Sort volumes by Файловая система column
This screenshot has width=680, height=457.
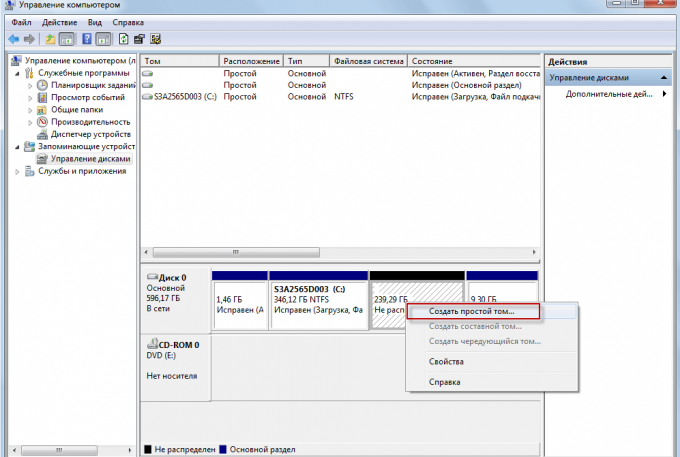(368, 61)
